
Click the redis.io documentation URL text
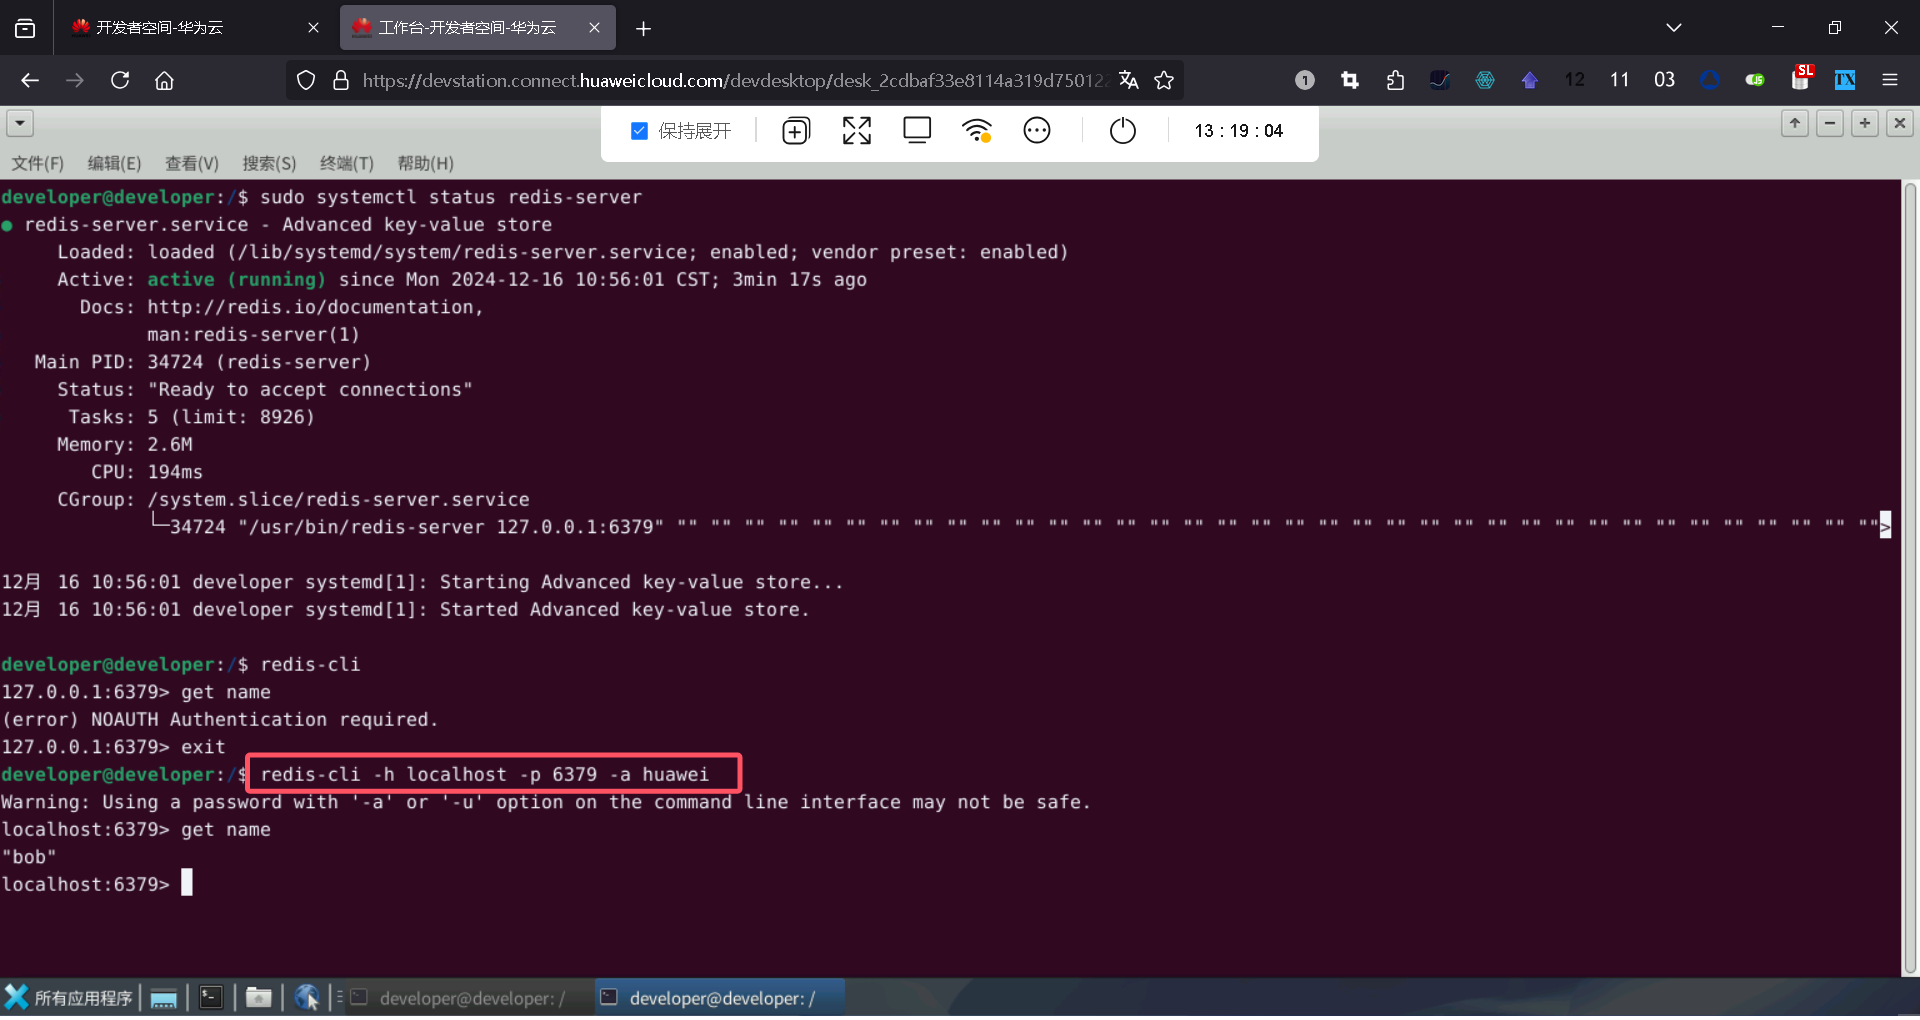(316, 307)
